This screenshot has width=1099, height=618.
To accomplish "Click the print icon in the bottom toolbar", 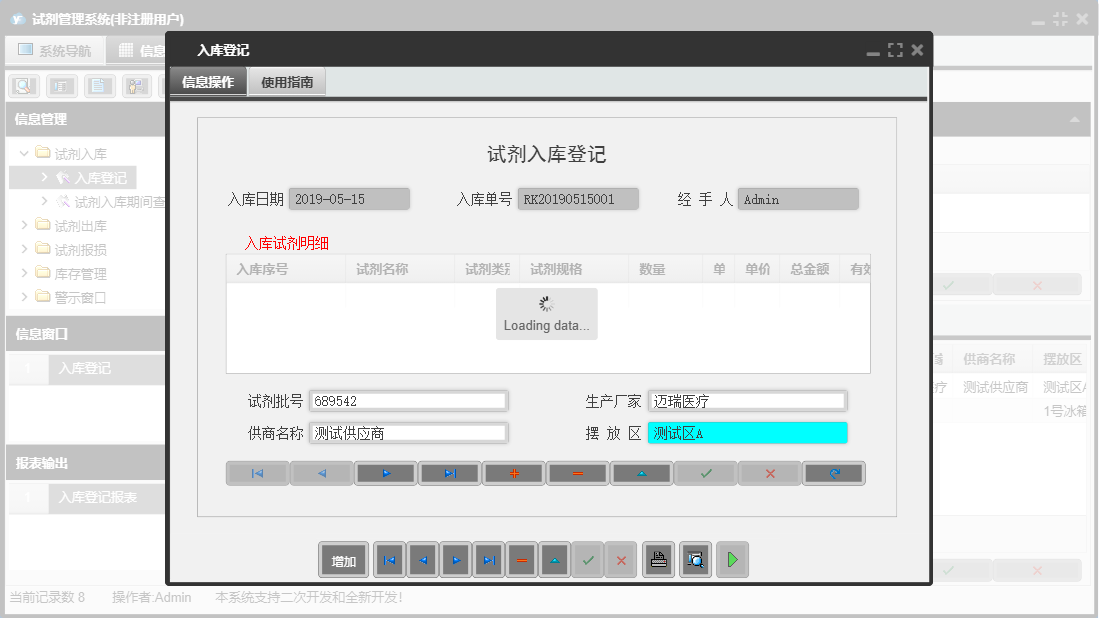I will (658, 560).
